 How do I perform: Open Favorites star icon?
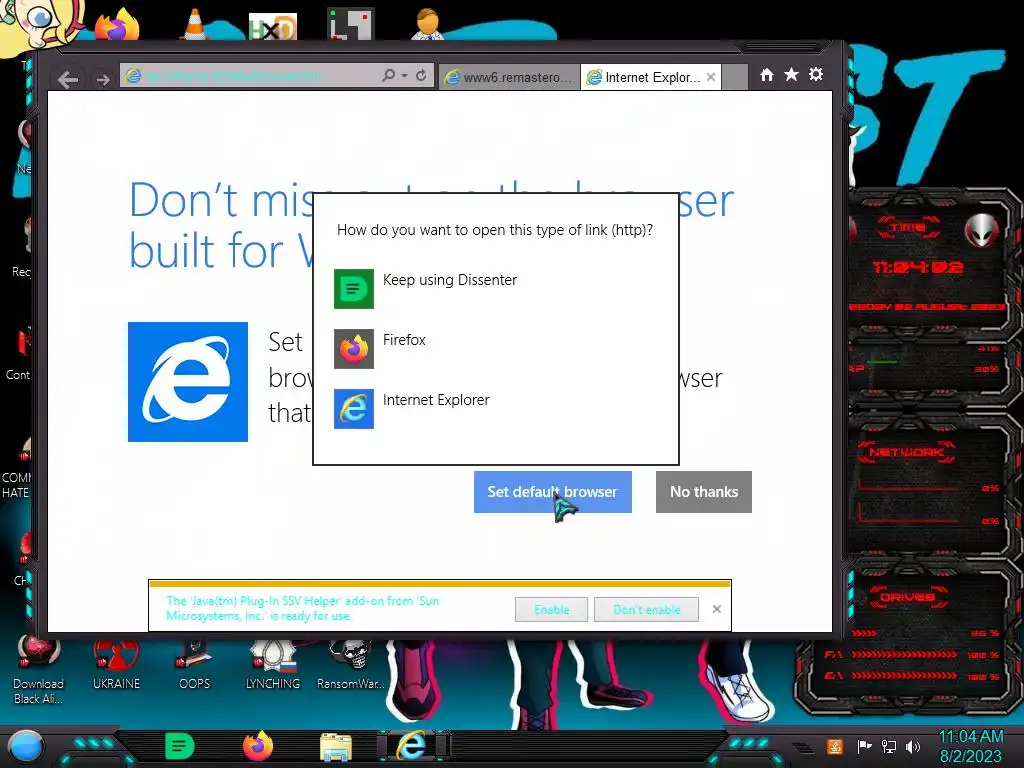[791, 75]
